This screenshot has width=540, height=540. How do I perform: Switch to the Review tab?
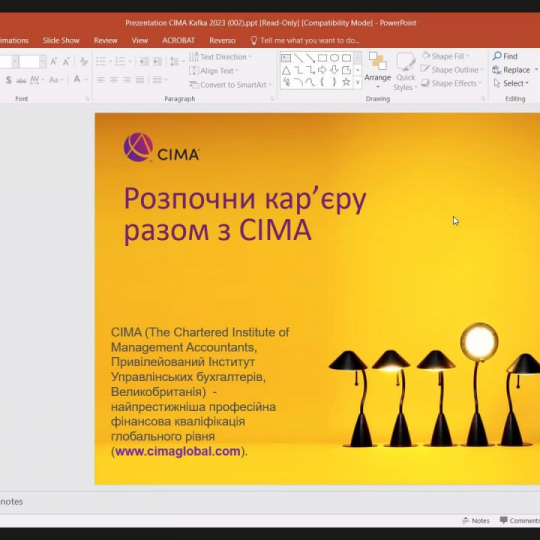(x=105, y=41)
